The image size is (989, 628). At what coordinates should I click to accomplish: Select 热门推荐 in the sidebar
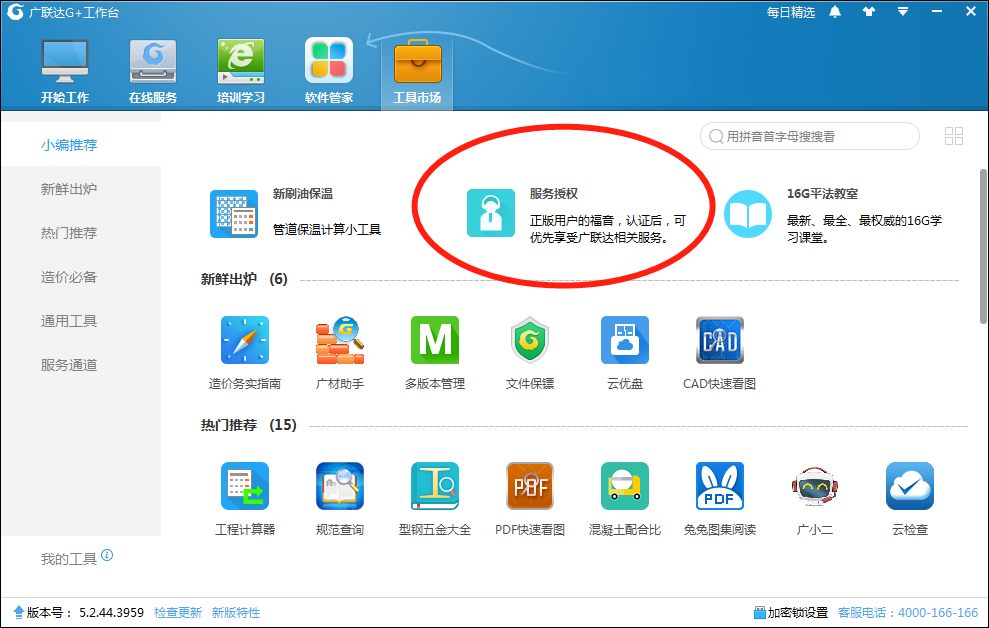(69, 233)
